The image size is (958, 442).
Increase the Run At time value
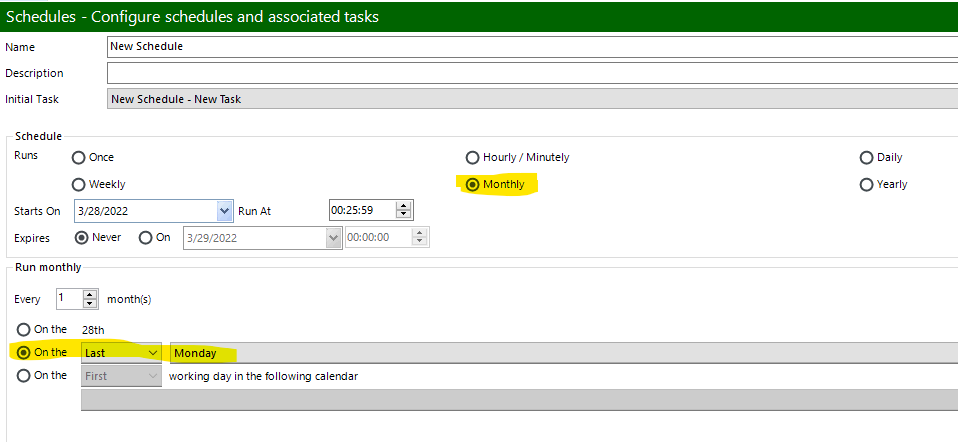[404, 206]
